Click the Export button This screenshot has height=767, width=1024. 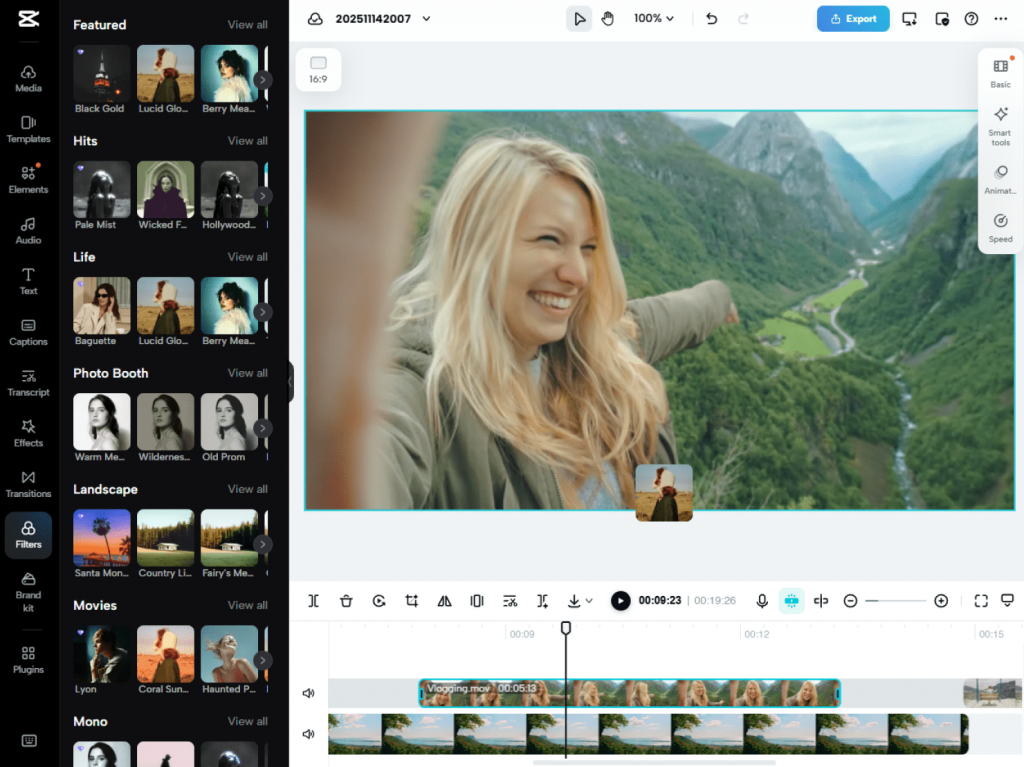pyautogui.click(x=853, y=19)
